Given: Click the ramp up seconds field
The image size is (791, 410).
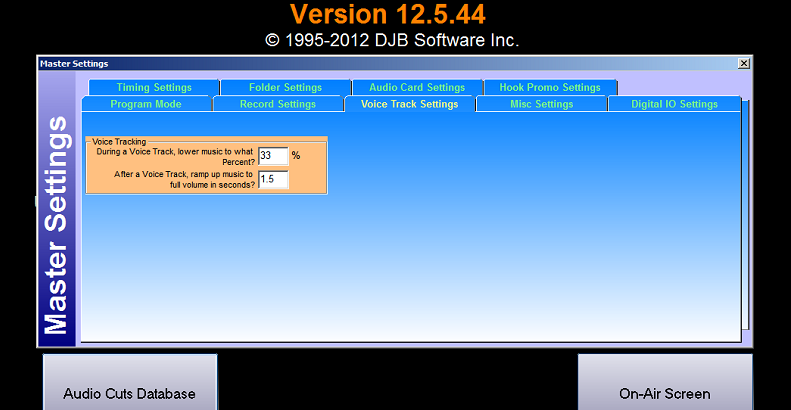Looking at the screenshot, I should coord(272,179).
